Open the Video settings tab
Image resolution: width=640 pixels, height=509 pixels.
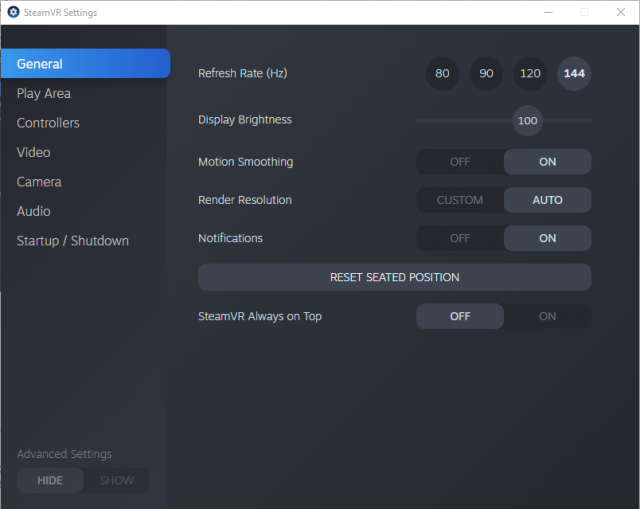(33, 152)
